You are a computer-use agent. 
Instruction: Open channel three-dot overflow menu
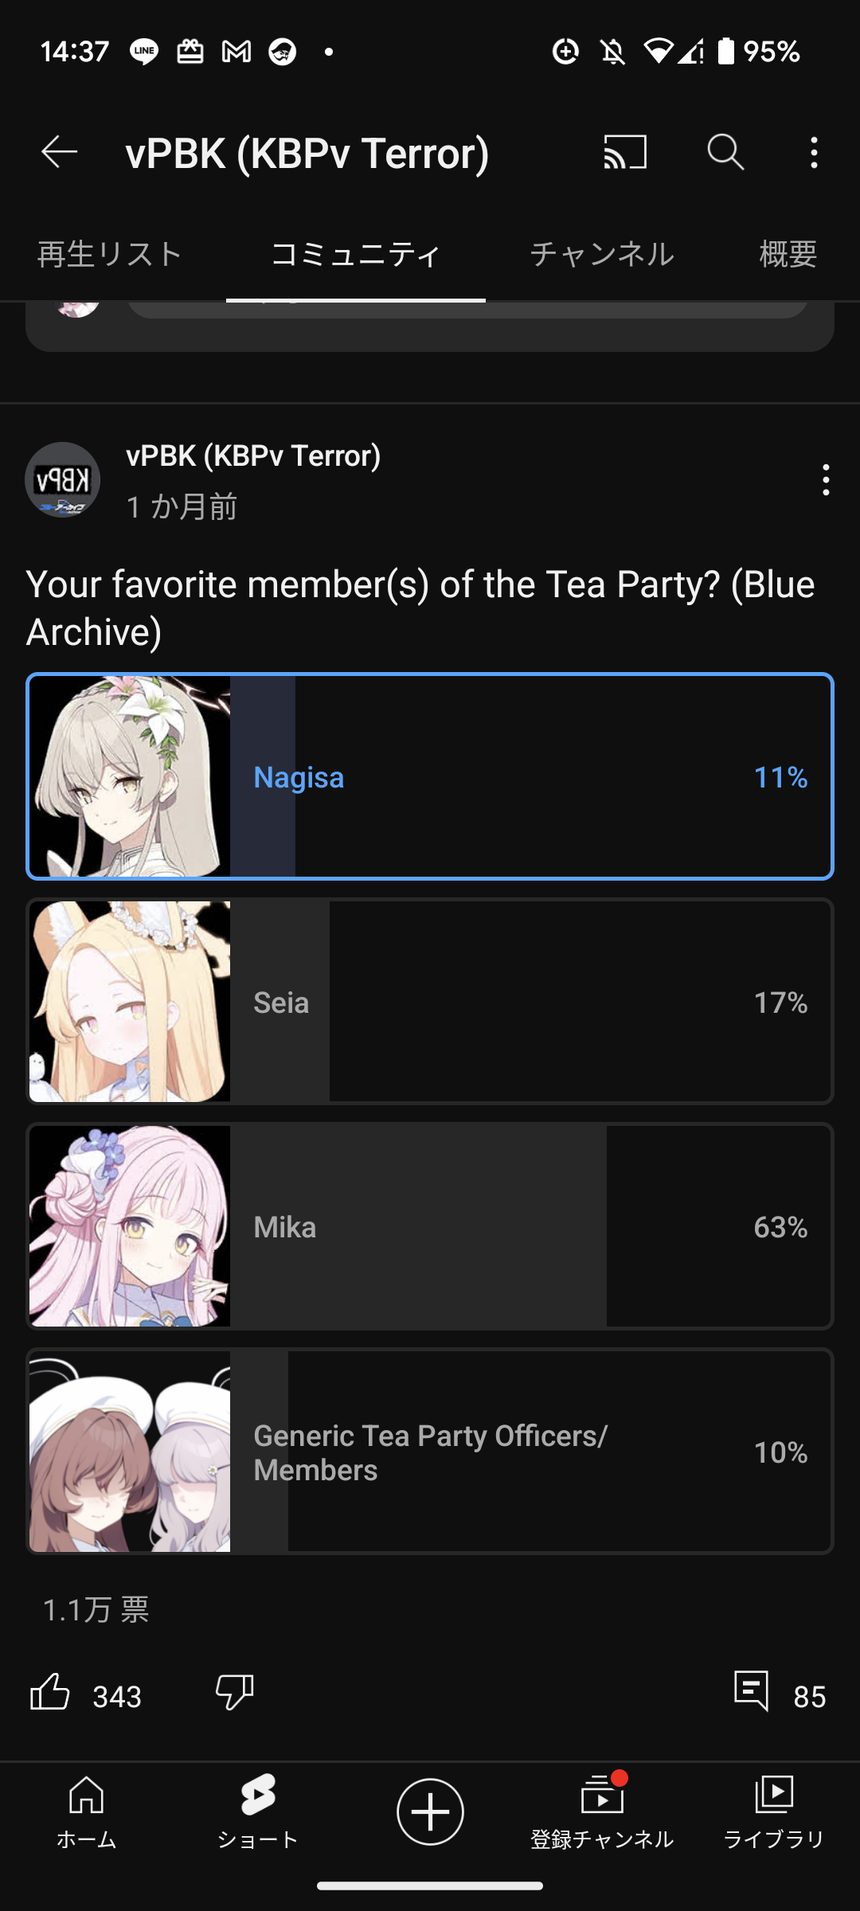pos(814,153)
